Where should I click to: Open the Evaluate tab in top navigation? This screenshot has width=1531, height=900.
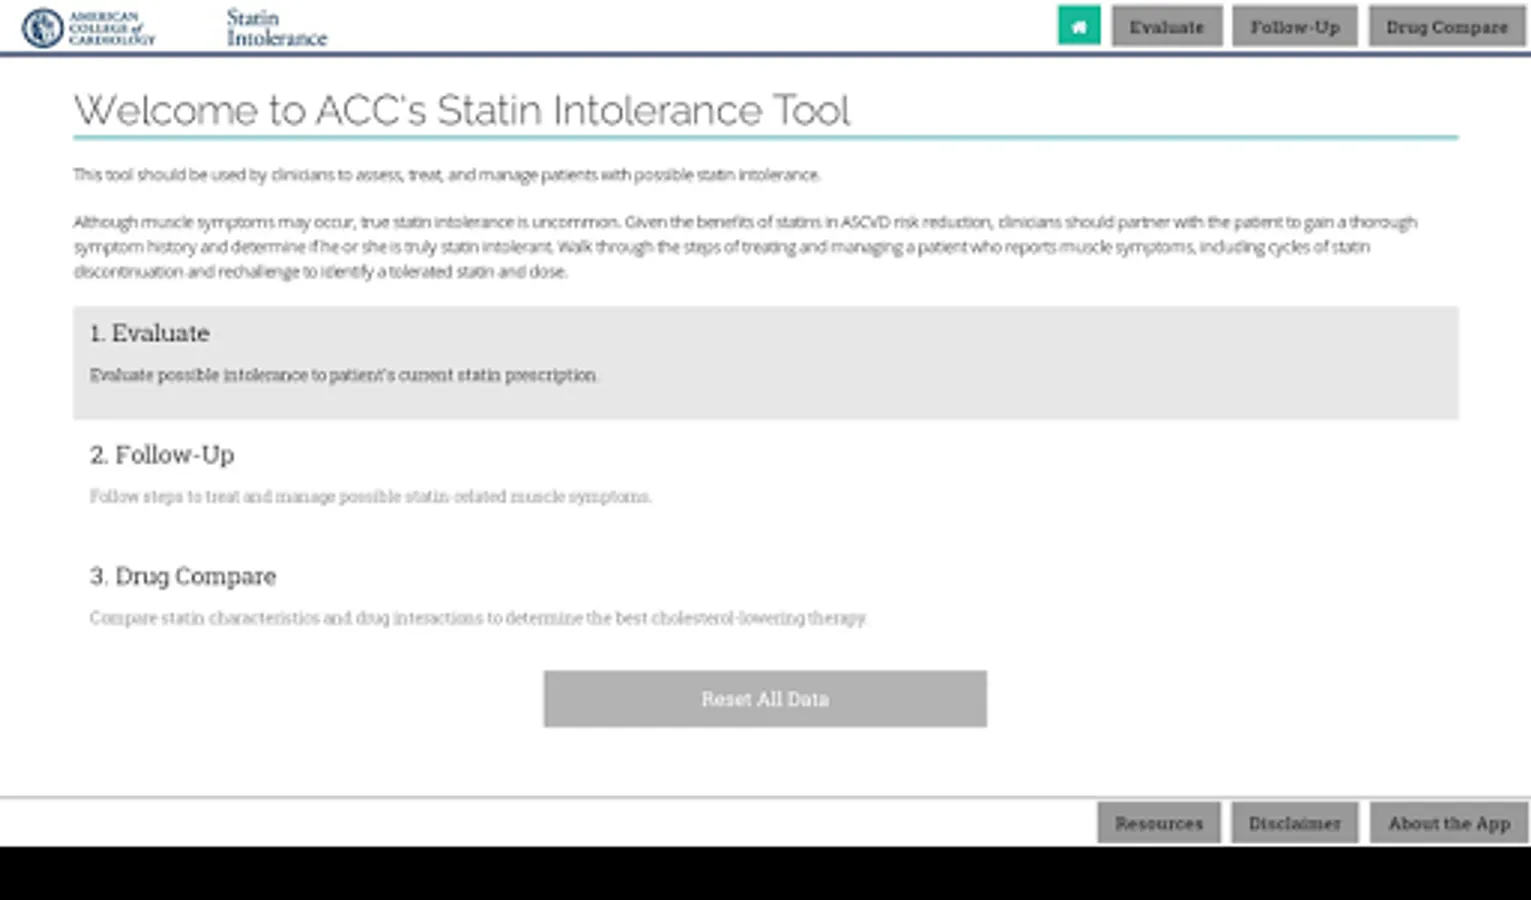tap(1167, 26)
